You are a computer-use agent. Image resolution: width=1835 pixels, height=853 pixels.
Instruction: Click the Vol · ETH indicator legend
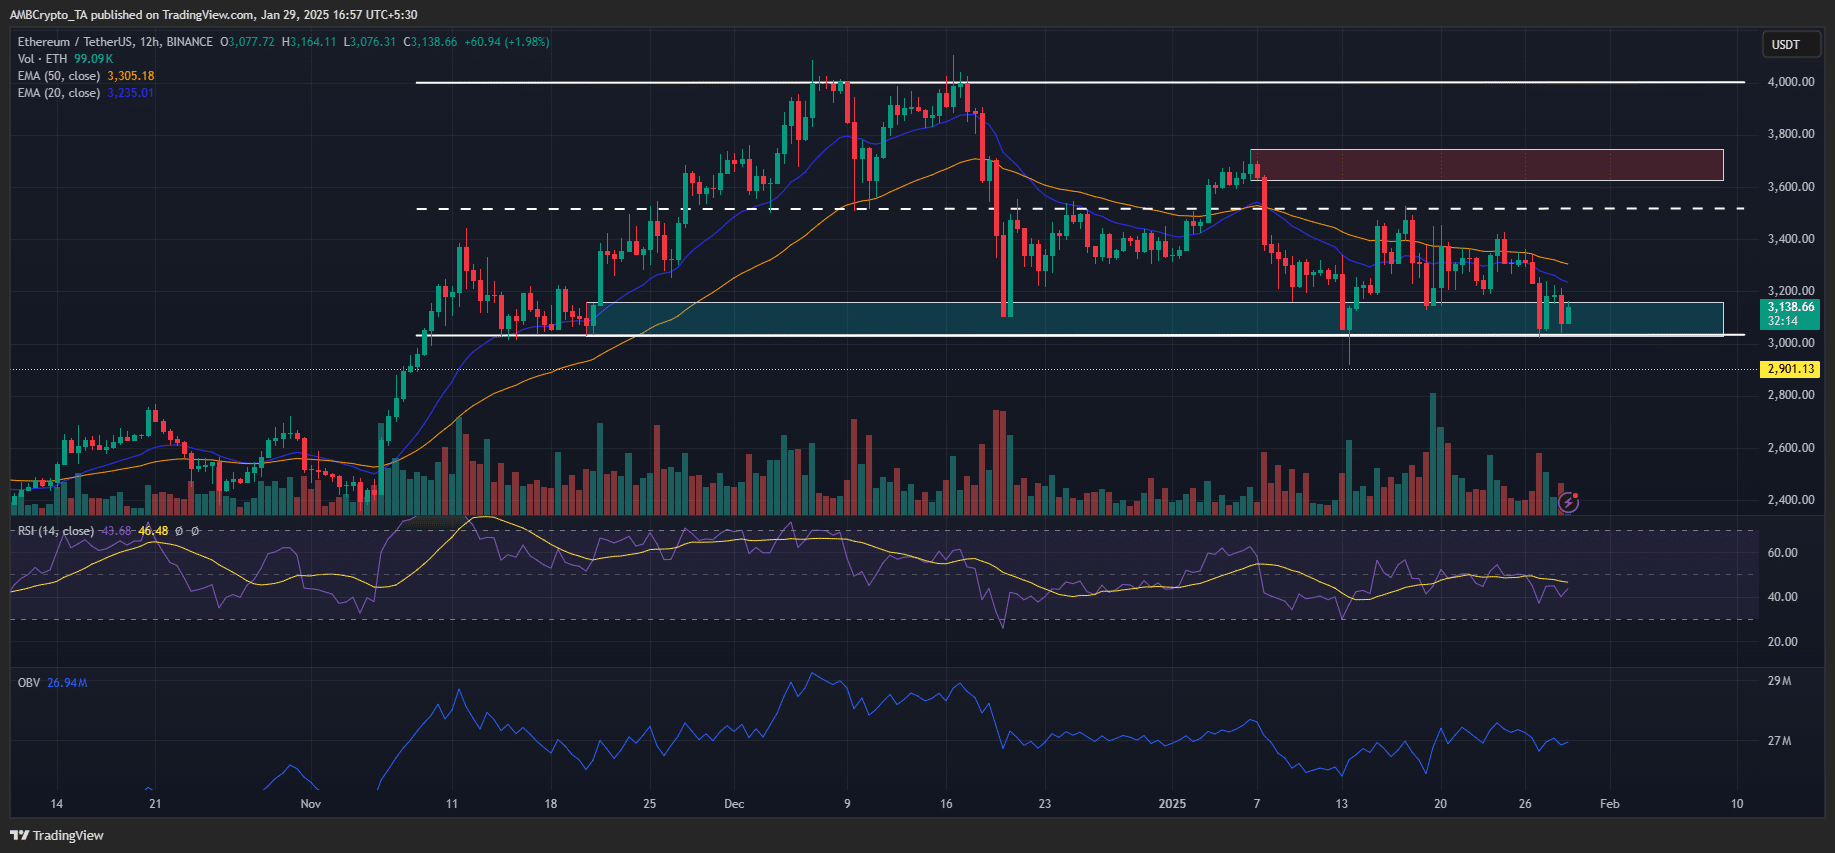coord(43,59)
